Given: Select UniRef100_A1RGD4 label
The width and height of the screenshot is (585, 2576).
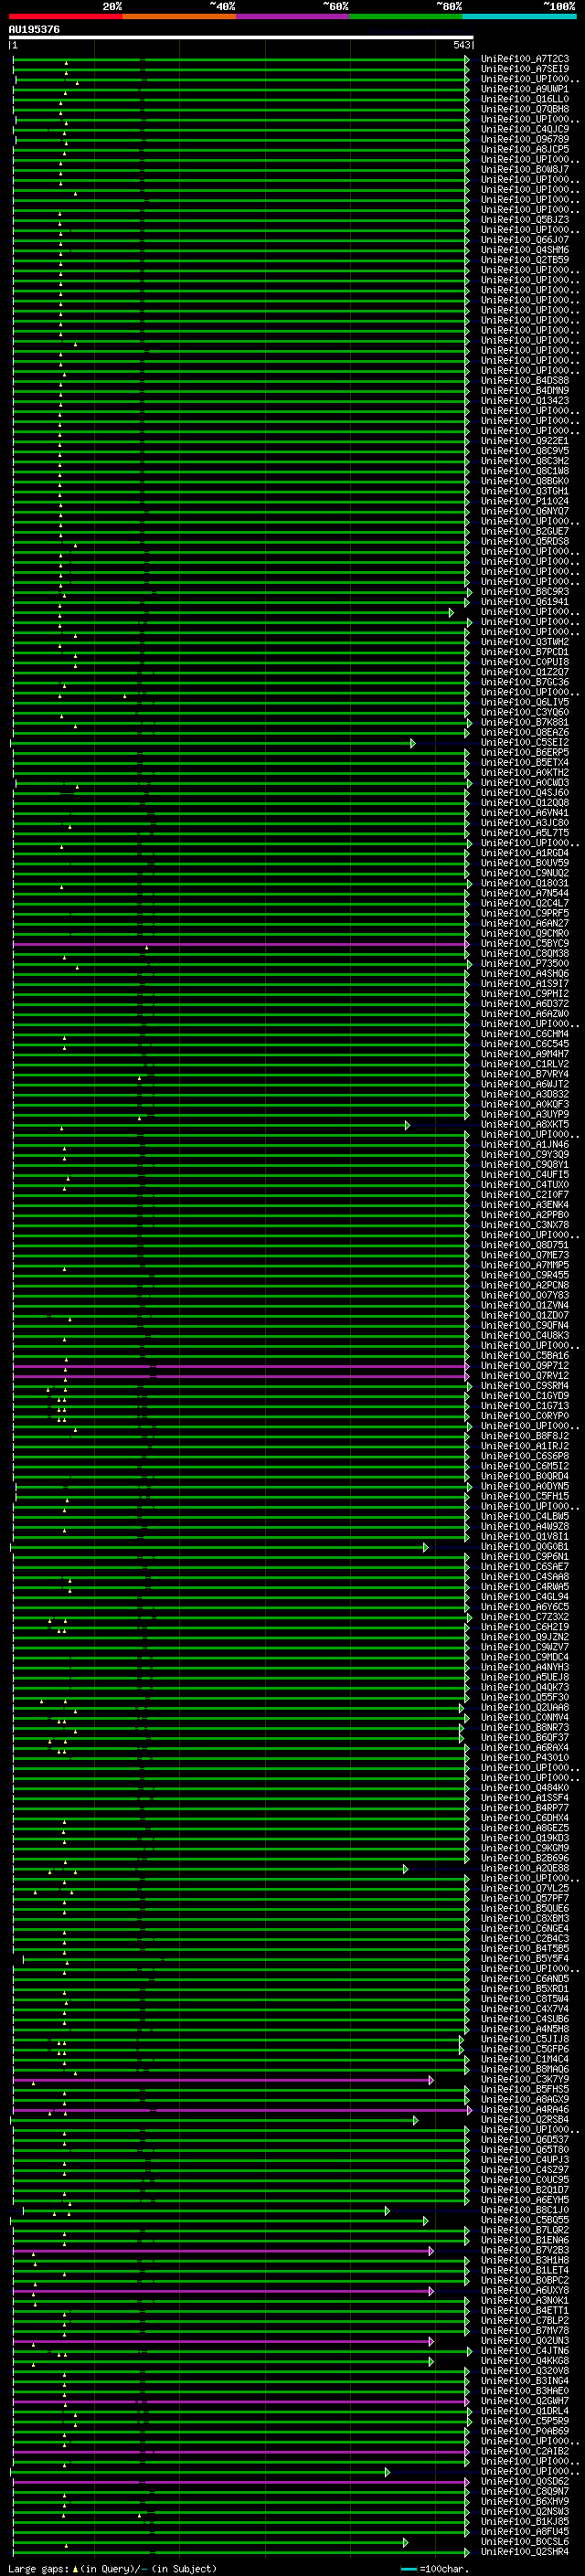Looking at the screenshot, I should click(525, 853).
